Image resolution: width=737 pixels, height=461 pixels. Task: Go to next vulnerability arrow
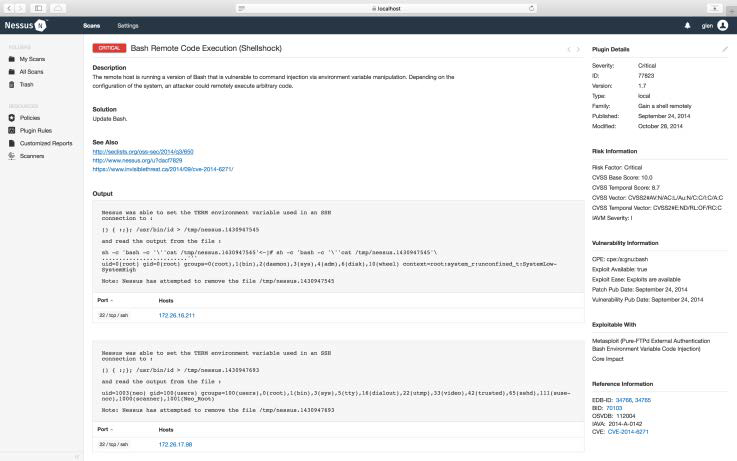(x=578, y=49)
